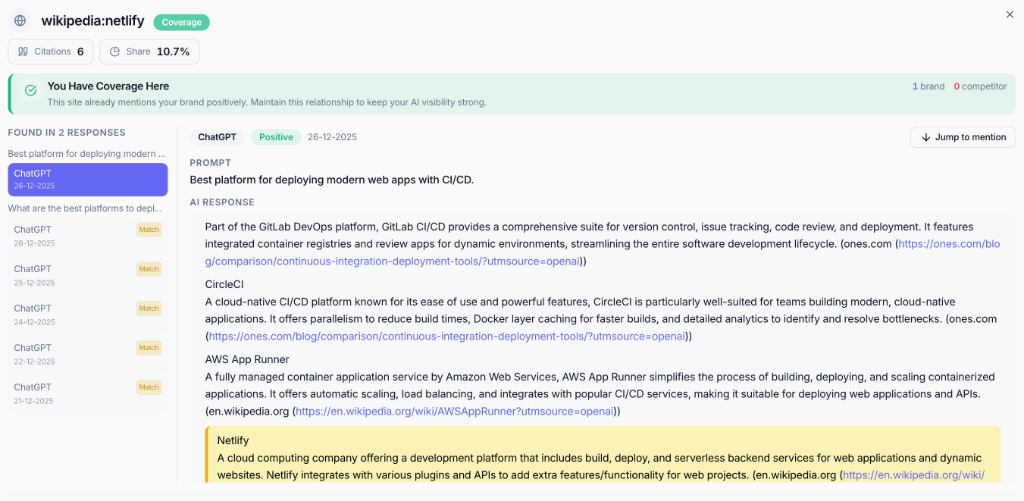Click the CircleCI heading in response
The width and height of the screenshot is (1024, 501).
(225, 284)
